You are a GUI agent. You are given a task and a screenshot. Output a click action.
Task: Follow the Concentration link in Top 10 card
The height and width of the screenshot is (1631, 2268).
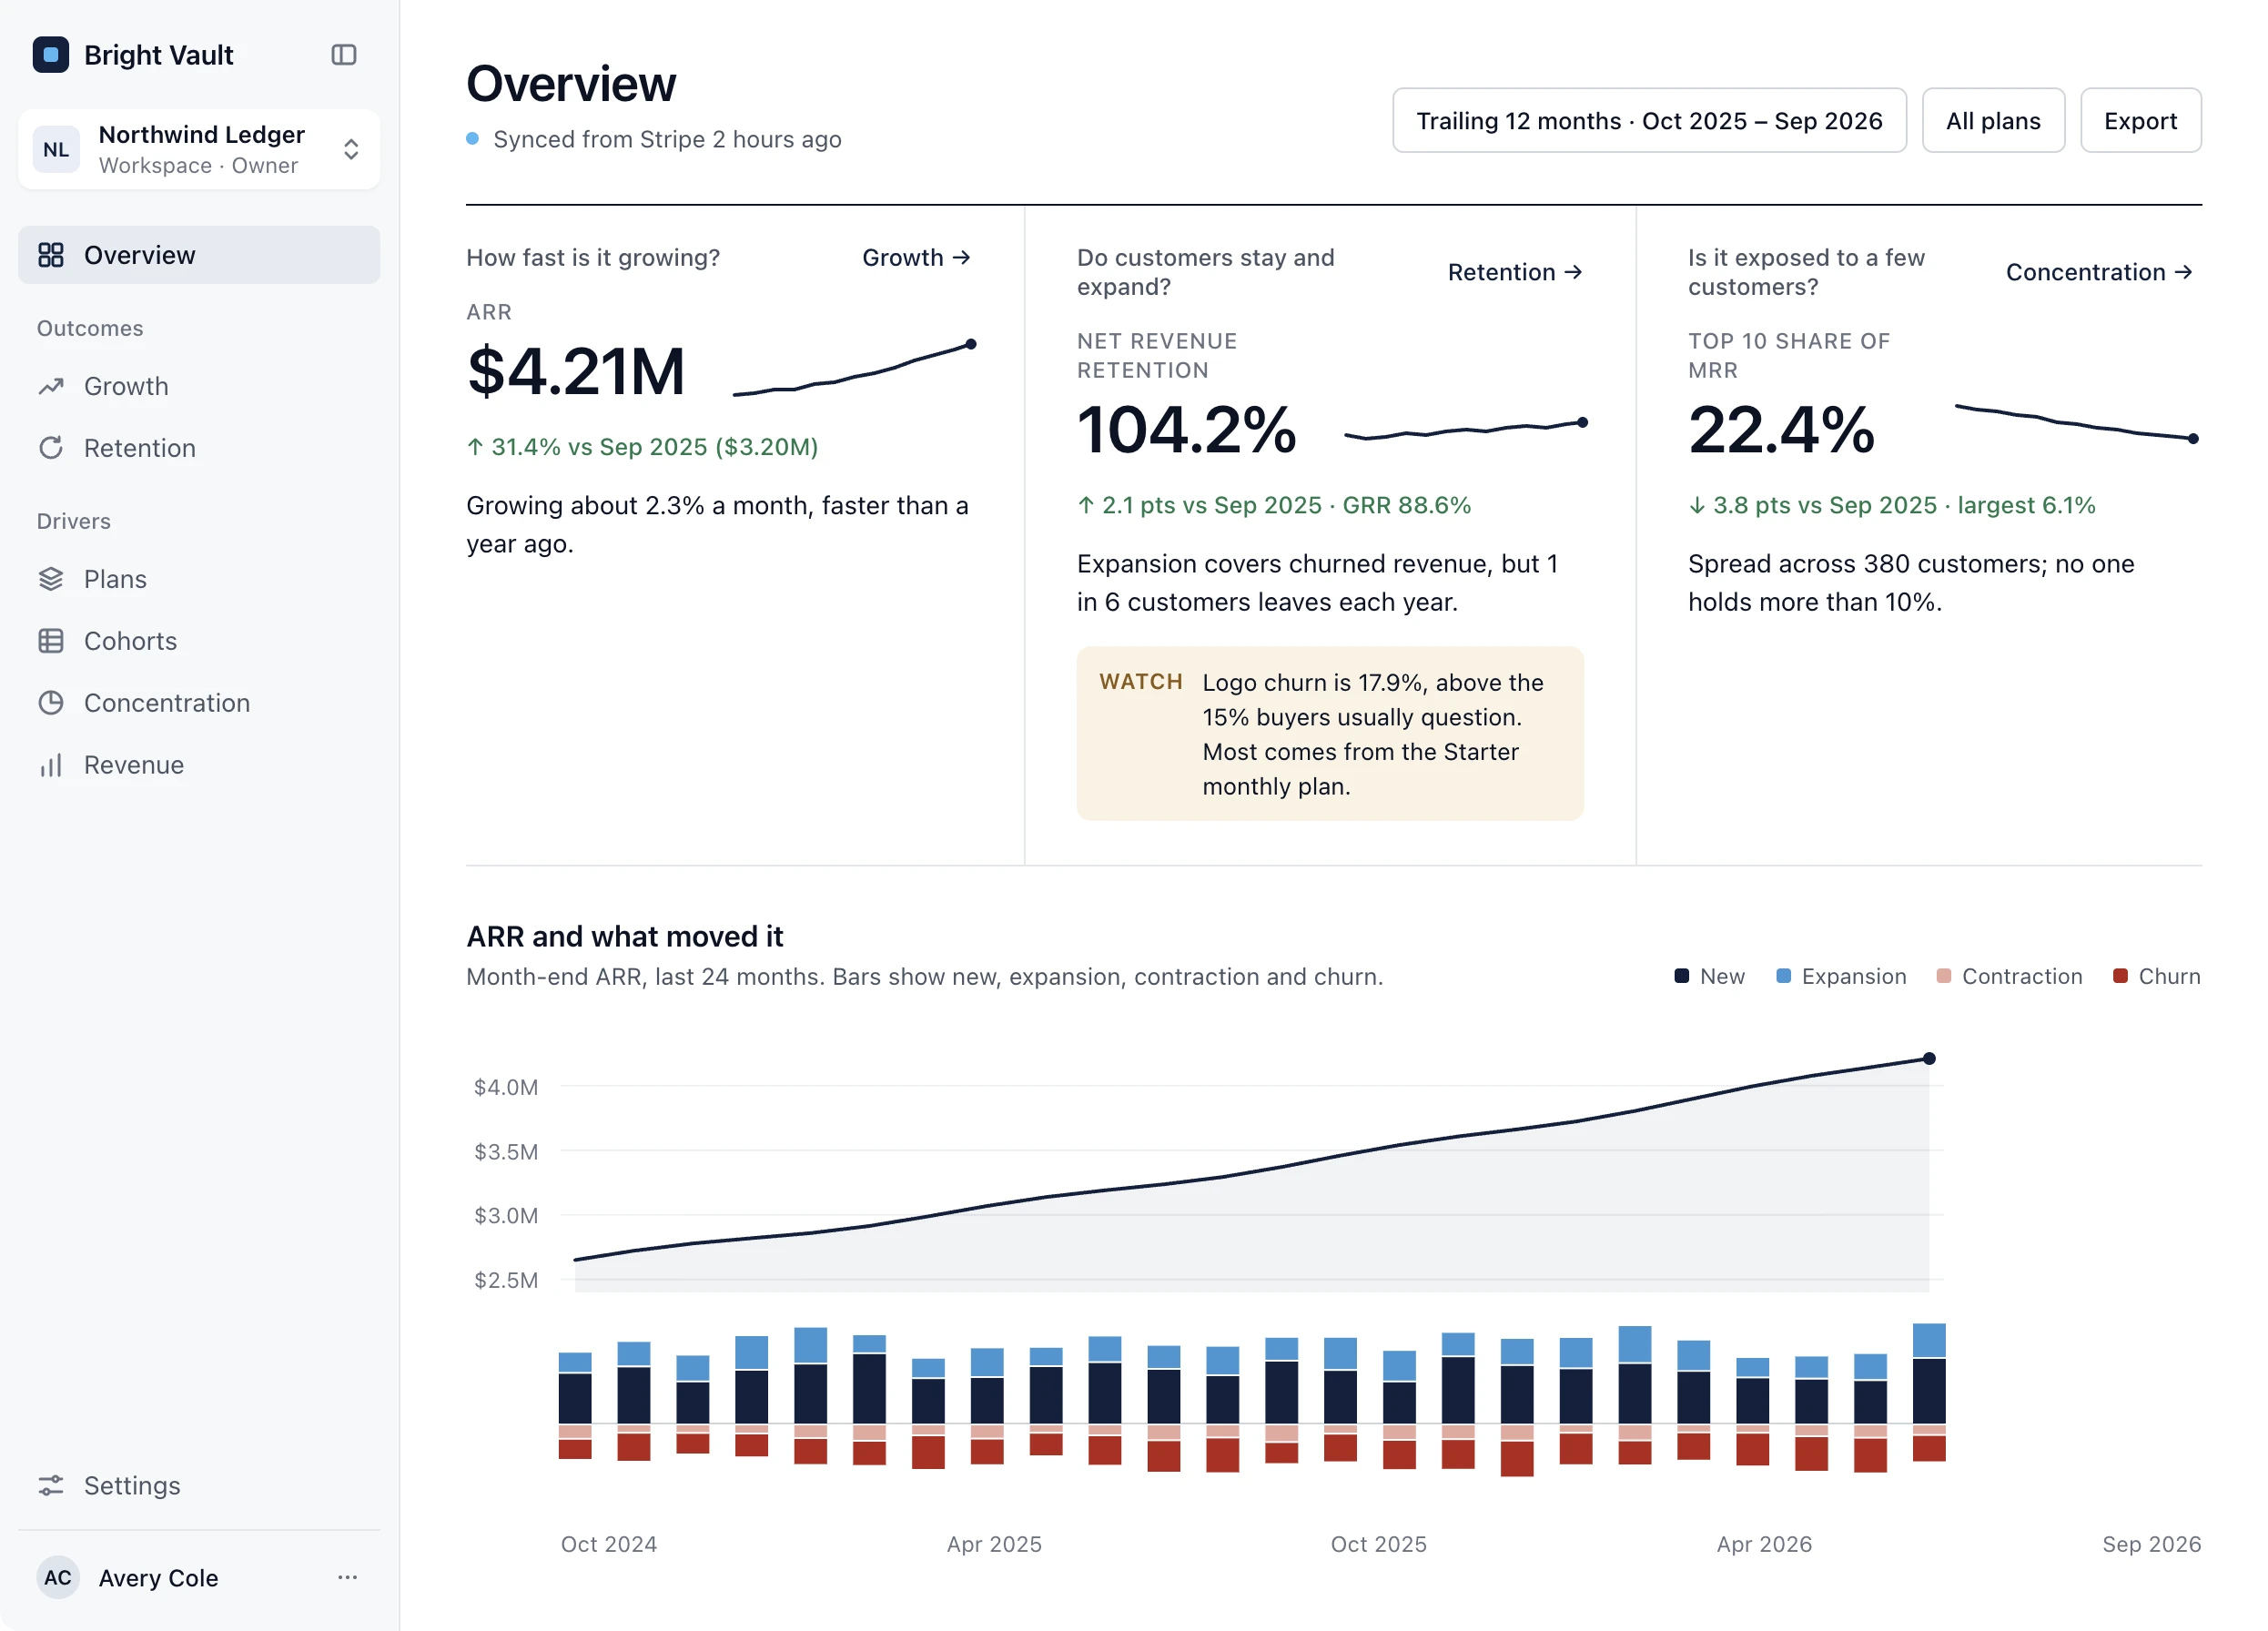[x=2099, y=272]
